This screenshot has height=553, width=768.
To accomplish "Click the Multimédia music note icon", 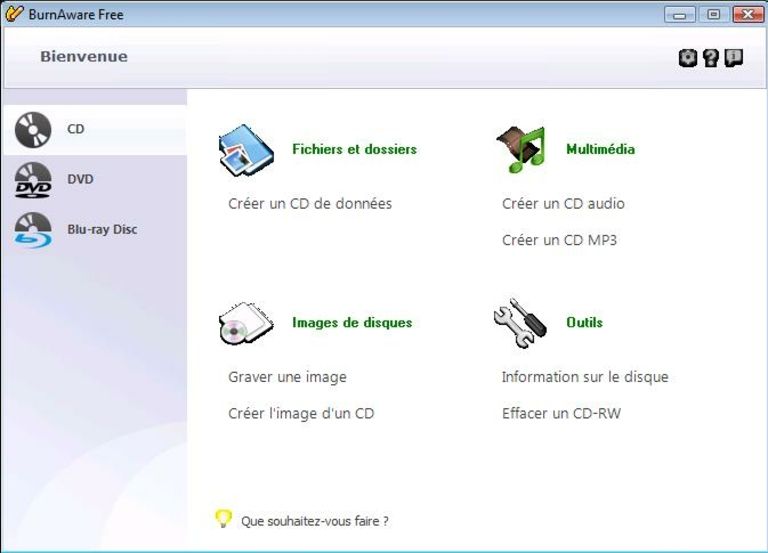I will point(521,150).
